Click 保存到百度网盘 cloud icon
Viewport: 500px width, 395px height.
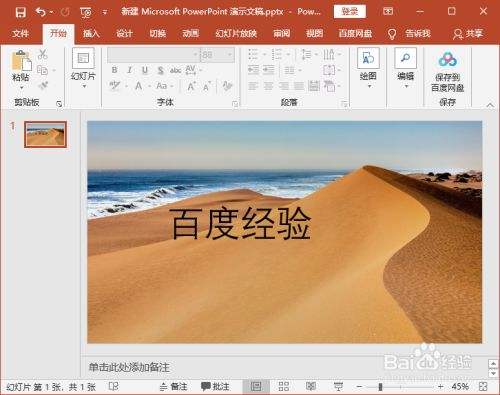448,59
